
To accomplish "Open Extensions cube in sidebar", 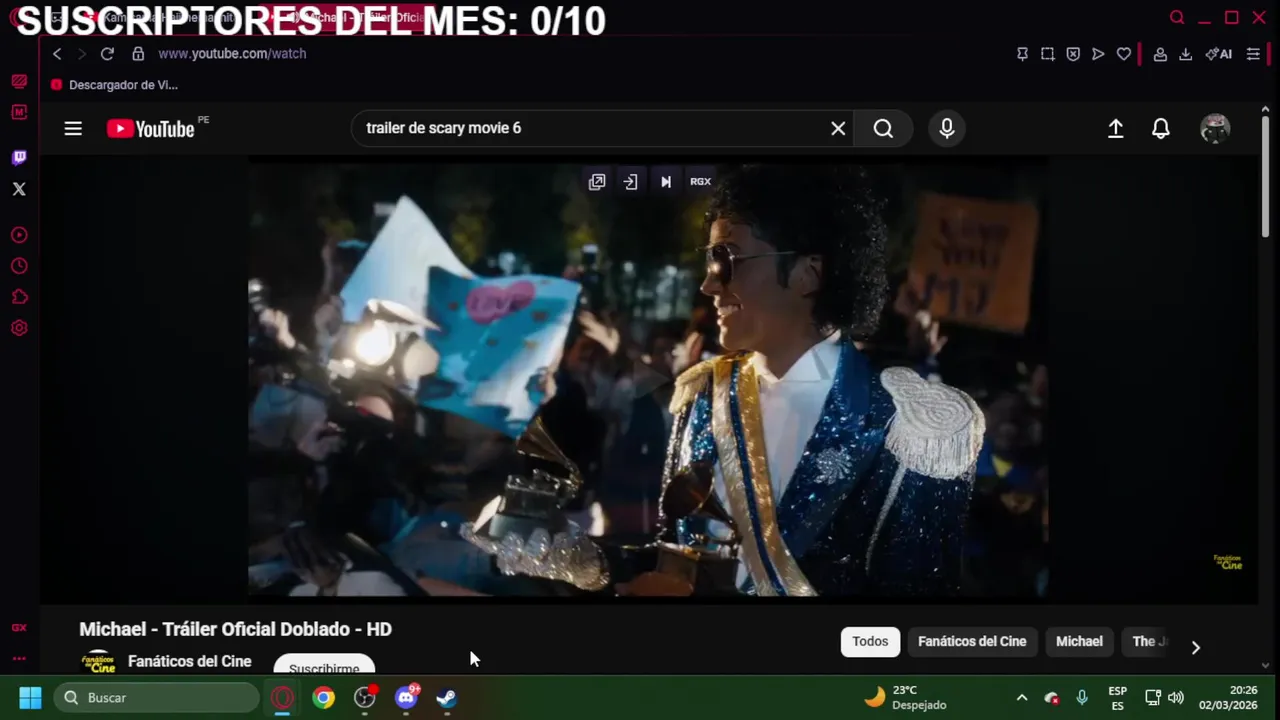I will (19, 297).
